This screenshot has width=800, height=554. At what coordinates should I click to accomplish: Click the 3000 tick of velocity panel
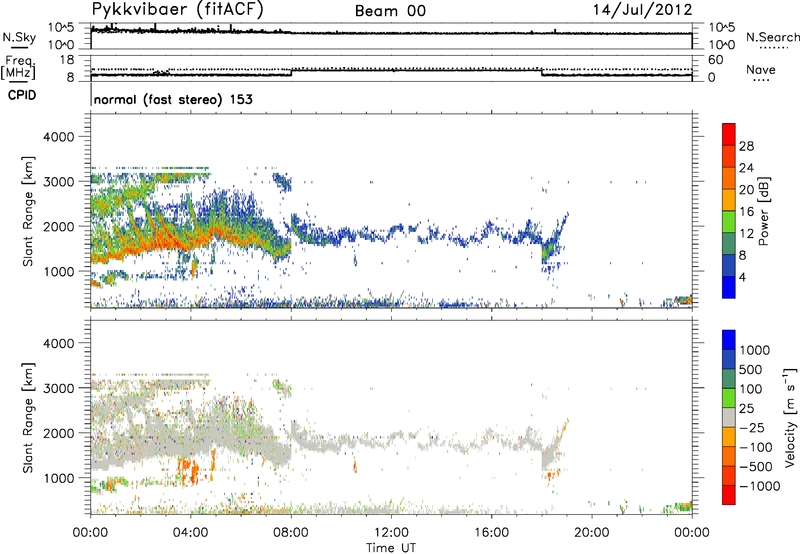point(58,388)
